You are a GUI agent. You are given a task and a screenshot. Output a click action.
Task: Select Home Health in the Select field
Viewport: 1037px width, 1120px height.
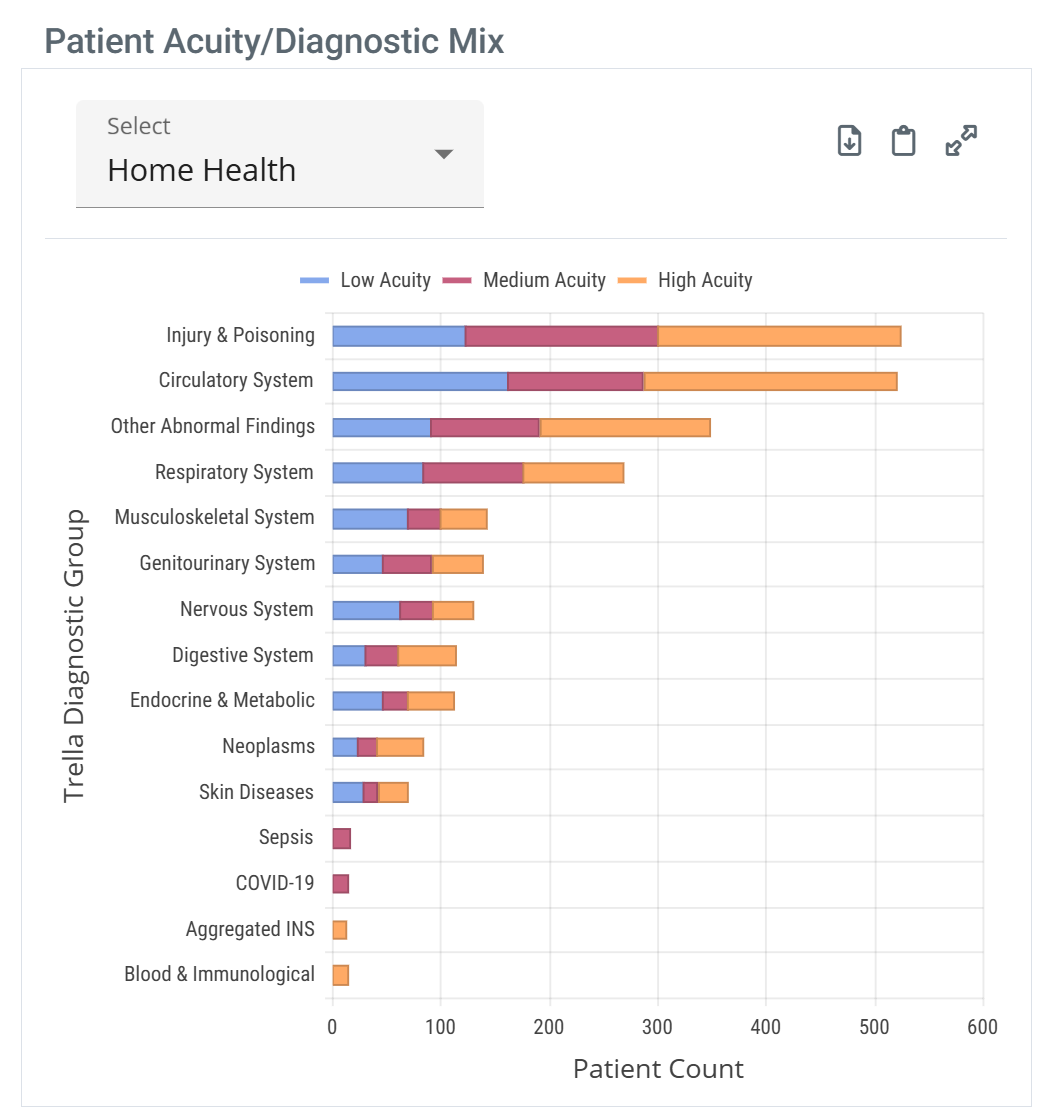203,170
